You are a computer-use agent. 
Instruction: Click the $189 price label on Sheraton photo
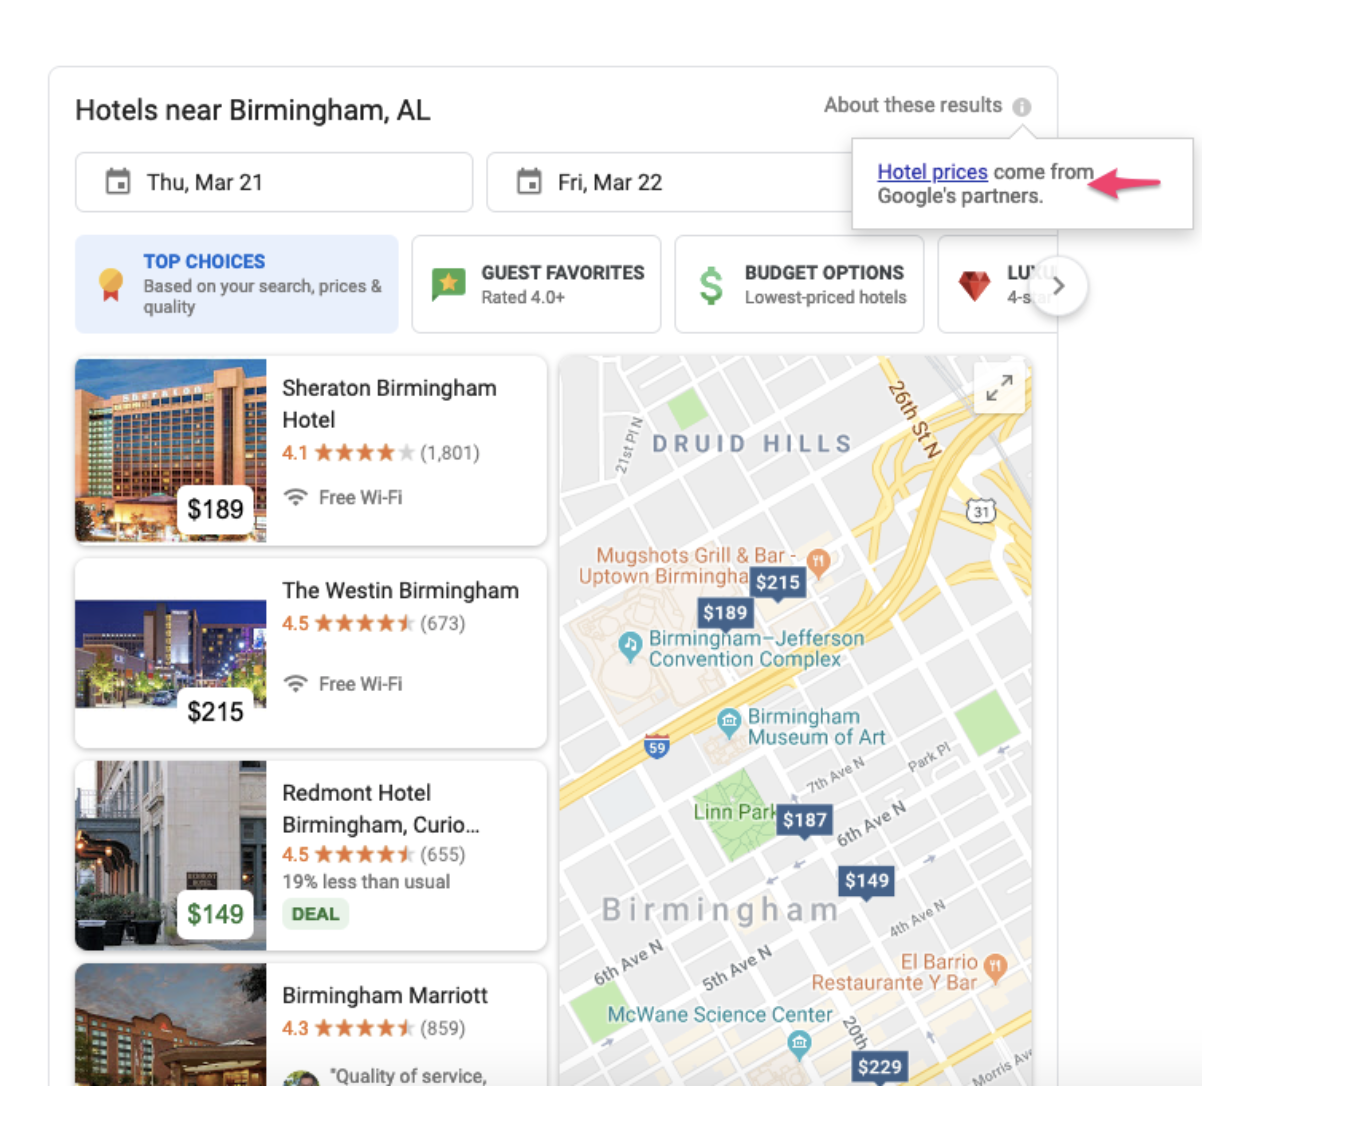click(x=215, y=510)
